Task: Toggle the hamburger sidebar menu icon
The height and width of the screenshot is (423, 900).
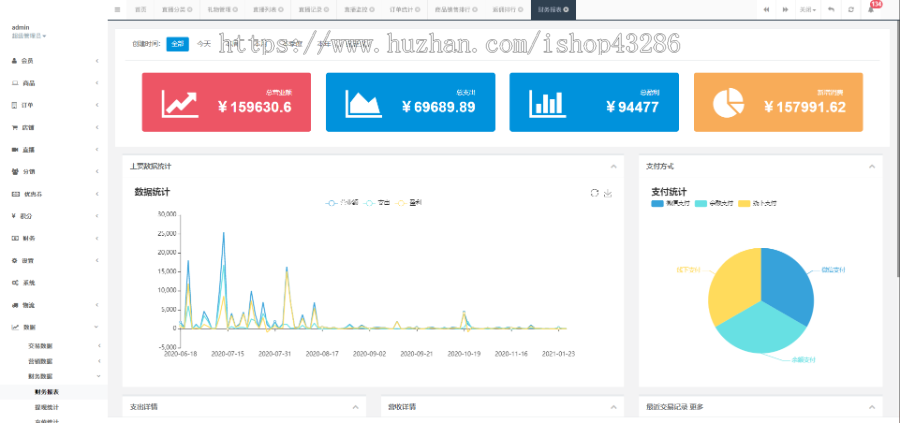Action: coord(117,10)
